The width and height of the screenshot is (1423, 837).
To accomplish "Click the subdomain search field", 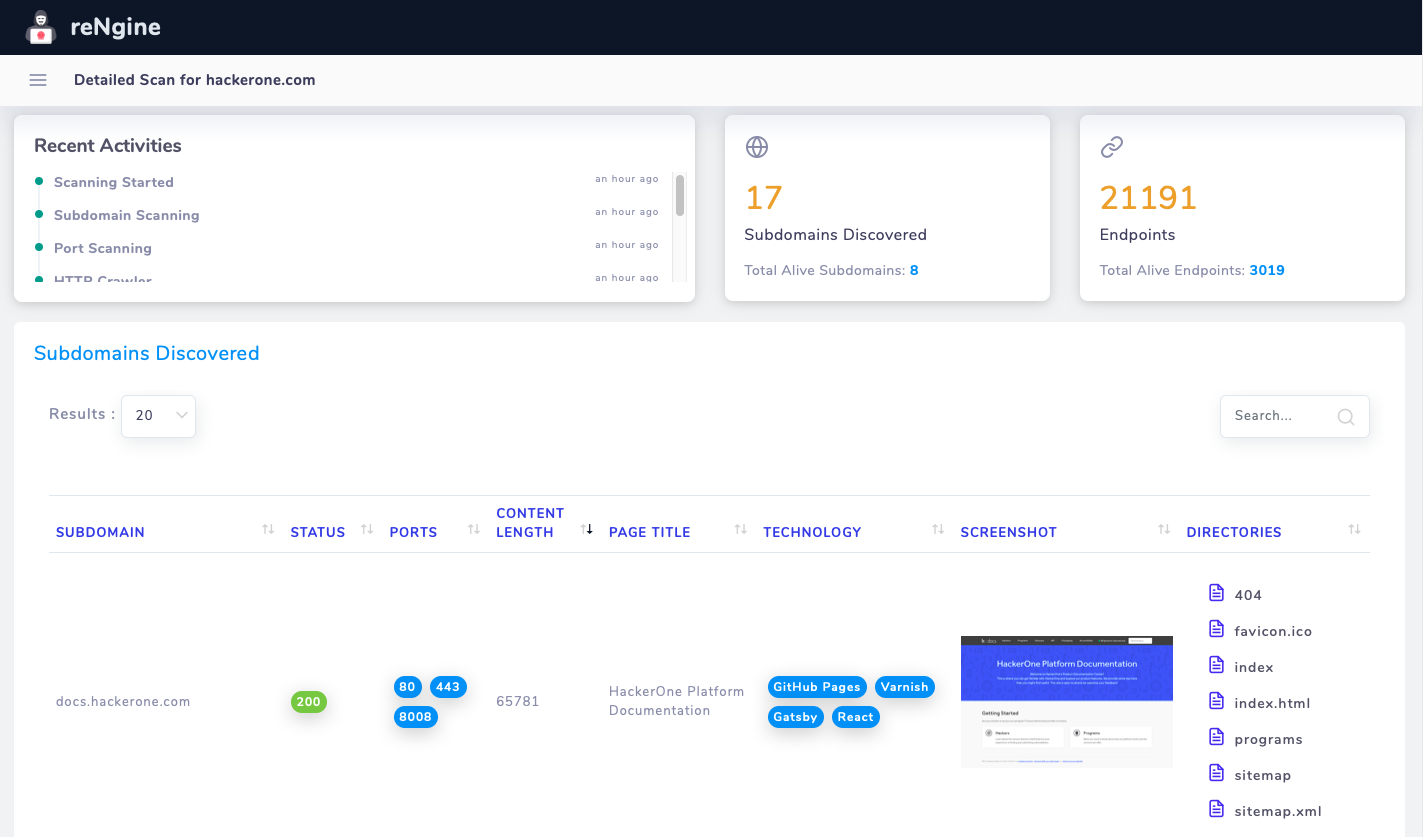I will [x=1294, y=416].
